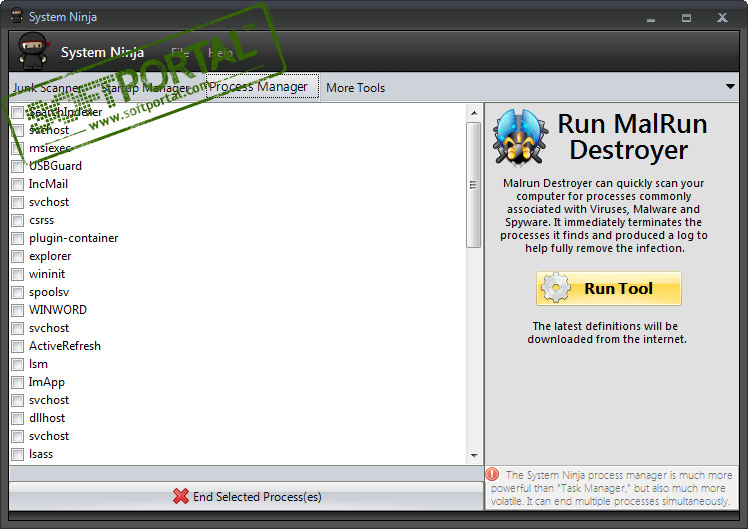Select the Process Manager tab
The height and width of the screenshot is (529, 748).
[x=262, y=86]
